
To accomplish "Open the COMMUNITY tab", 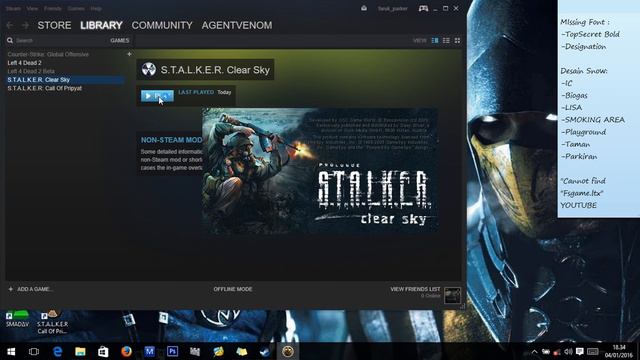I will [x=162, y=25].
